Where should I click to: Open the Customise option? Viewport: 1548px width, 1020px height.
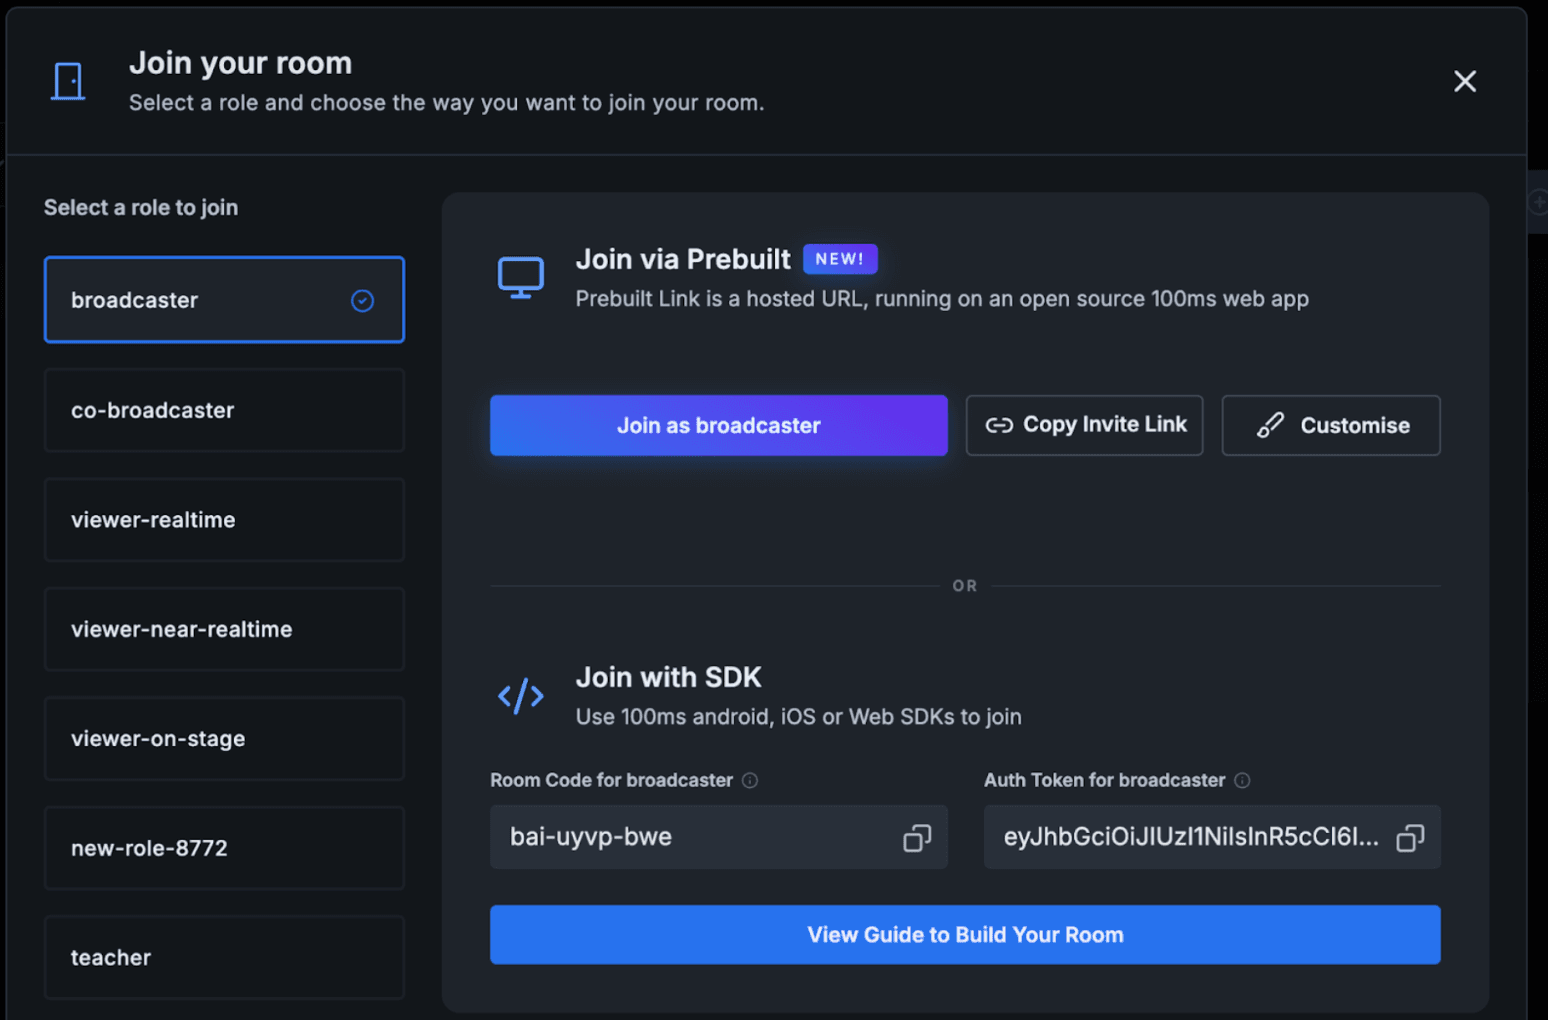point(1331,426)
